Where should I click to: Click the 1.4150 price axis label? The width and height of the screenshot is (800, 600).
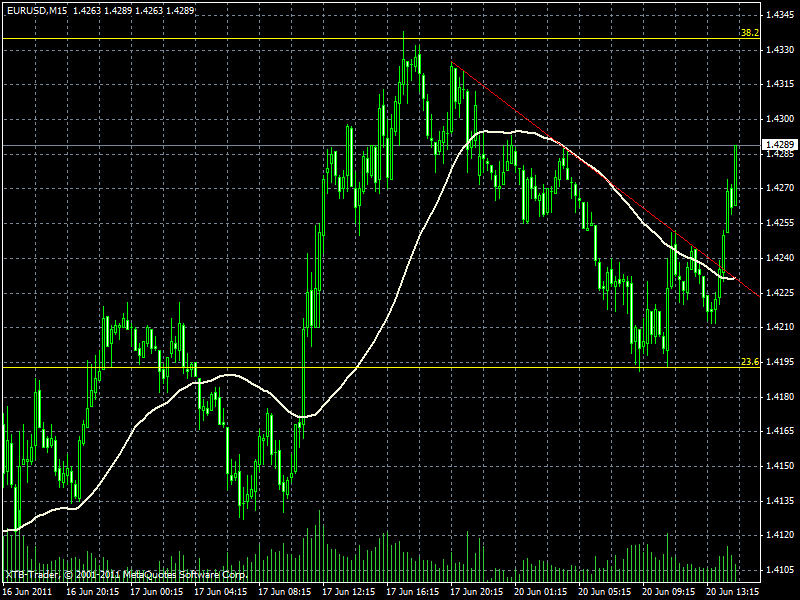pos(780,466)
